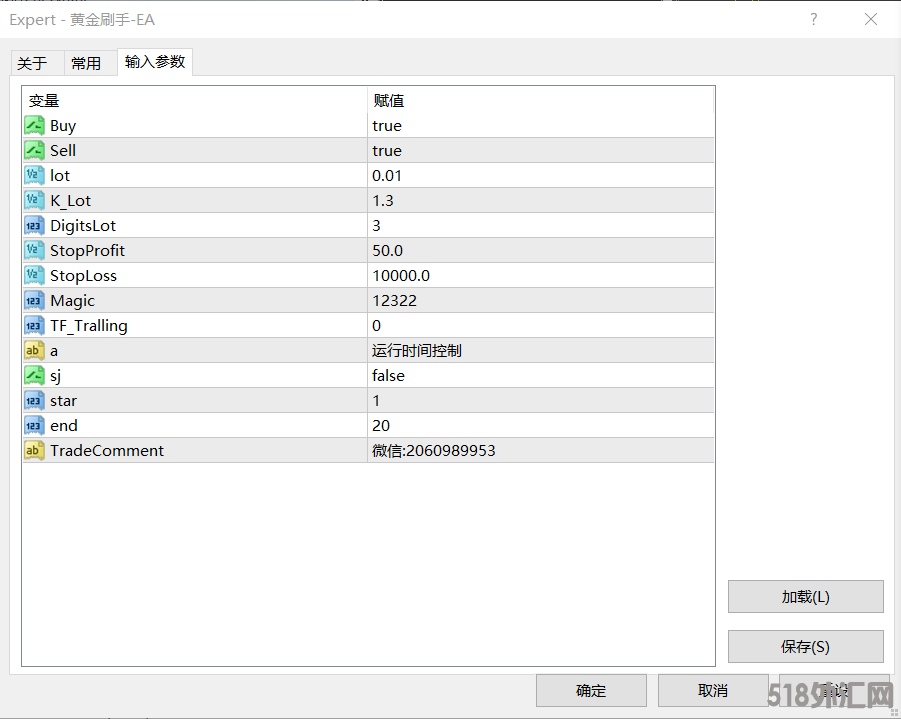Click the boolean icon beside Buy

(x=34, y=125)
